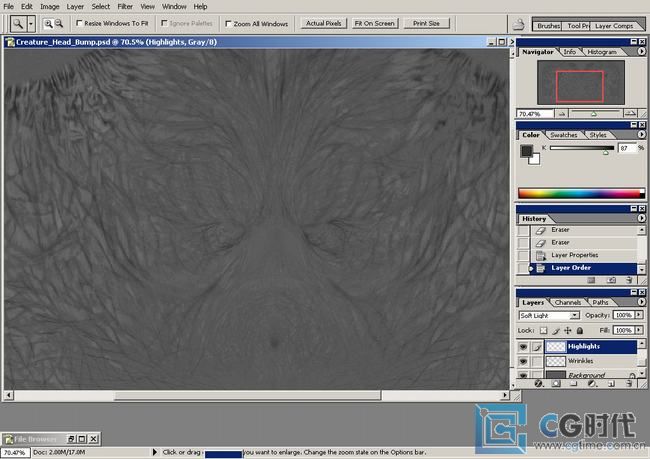This screenshot has height=459, width=650.
Task: Open the Edit menu
Action: click(x=27, y=7)
